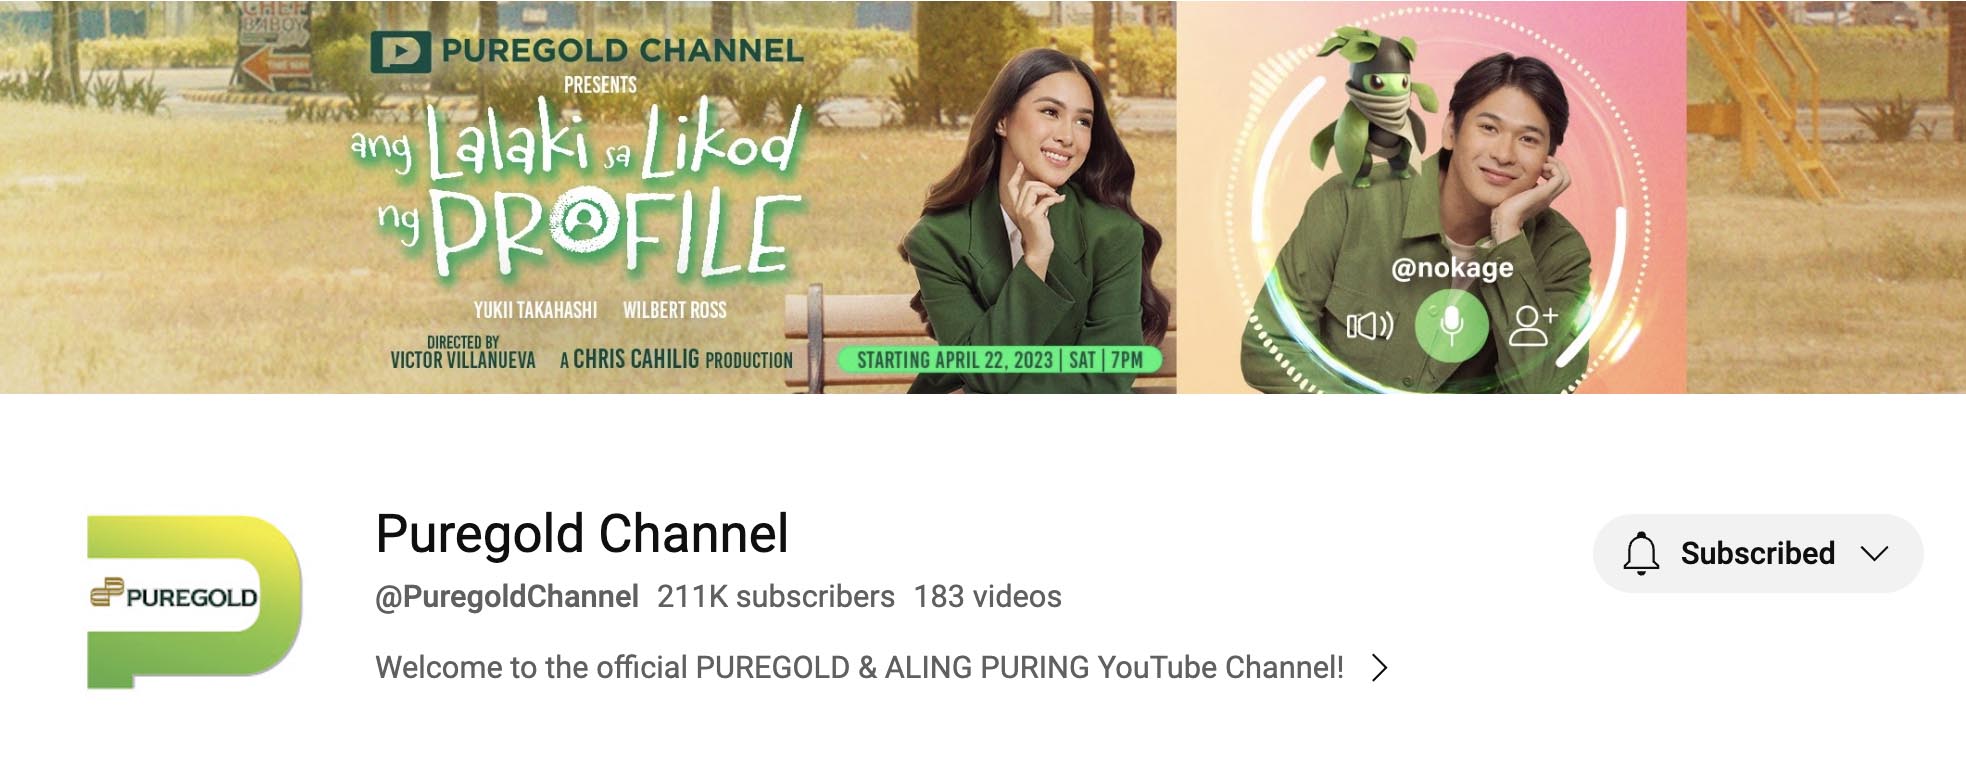
Task: Click the Puregold Channel title
Action: point(582,533)
